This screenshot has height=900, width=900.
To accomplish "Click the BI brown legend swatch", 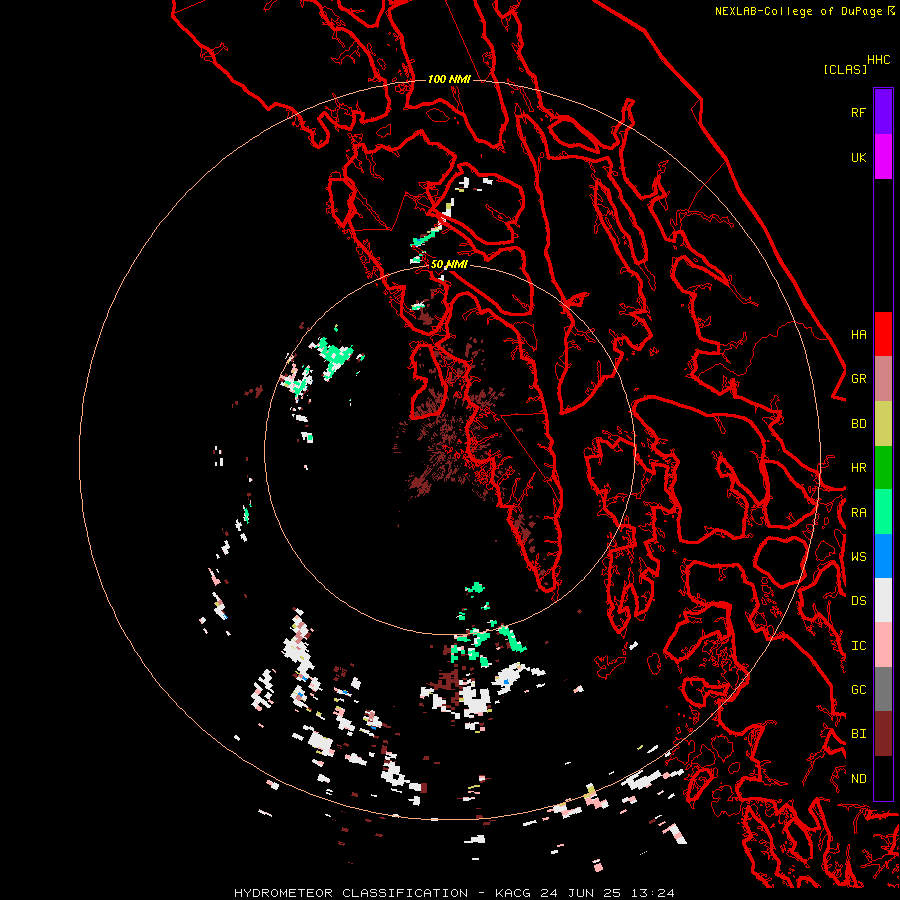I will (883, 734).
